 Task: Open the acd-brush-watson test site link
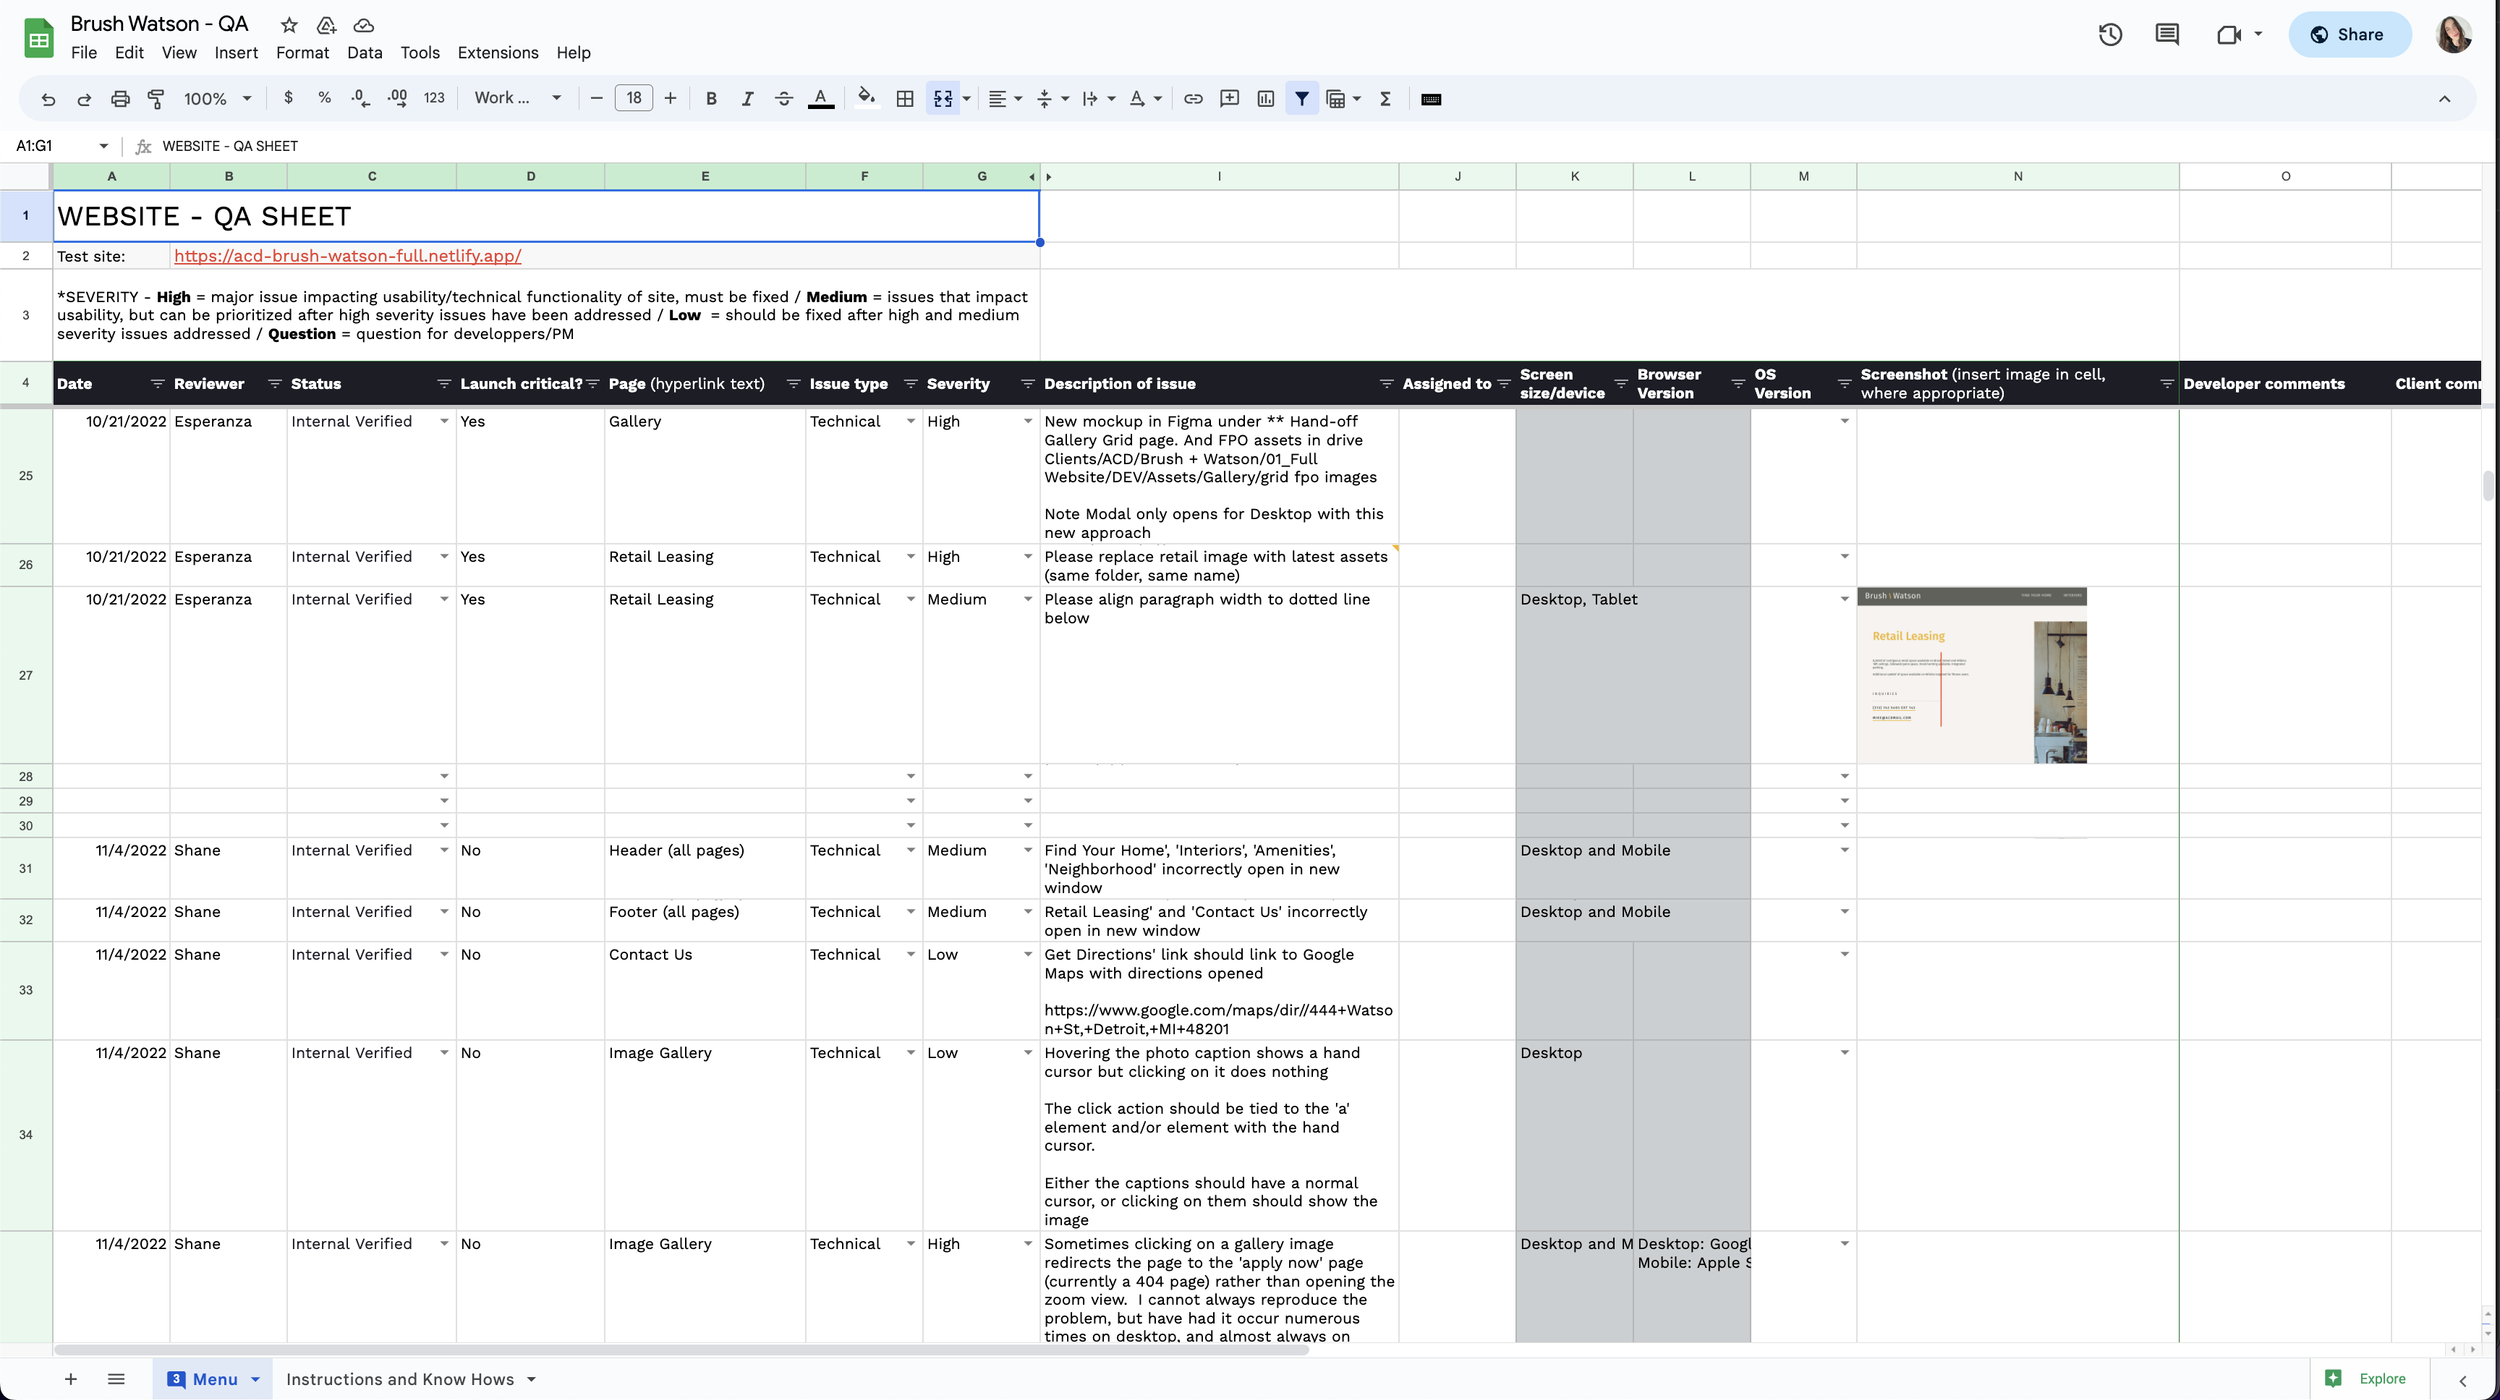tap(347, 256)
